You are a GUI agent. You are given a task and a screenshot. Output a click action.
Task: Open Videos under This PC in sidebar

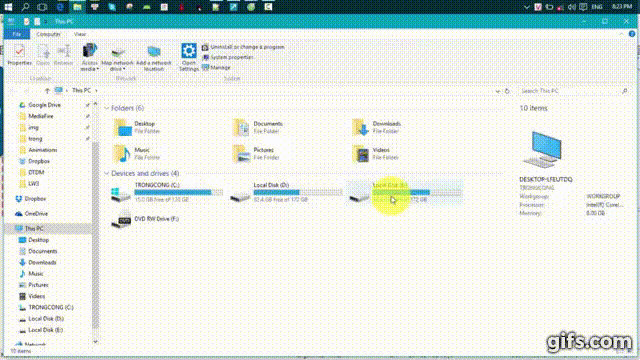pyautogui.click(x=36, y=296)
